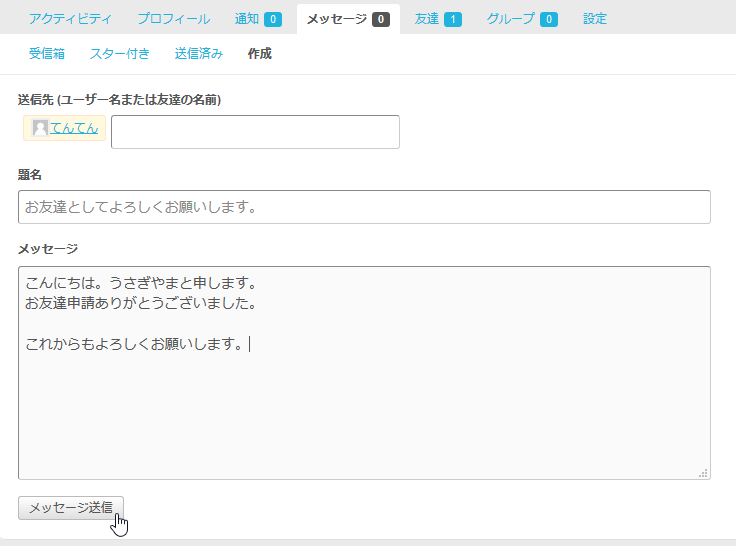Click the 通知 count badge
Viewport: 736px width, 546px height.
coord(273,19)
